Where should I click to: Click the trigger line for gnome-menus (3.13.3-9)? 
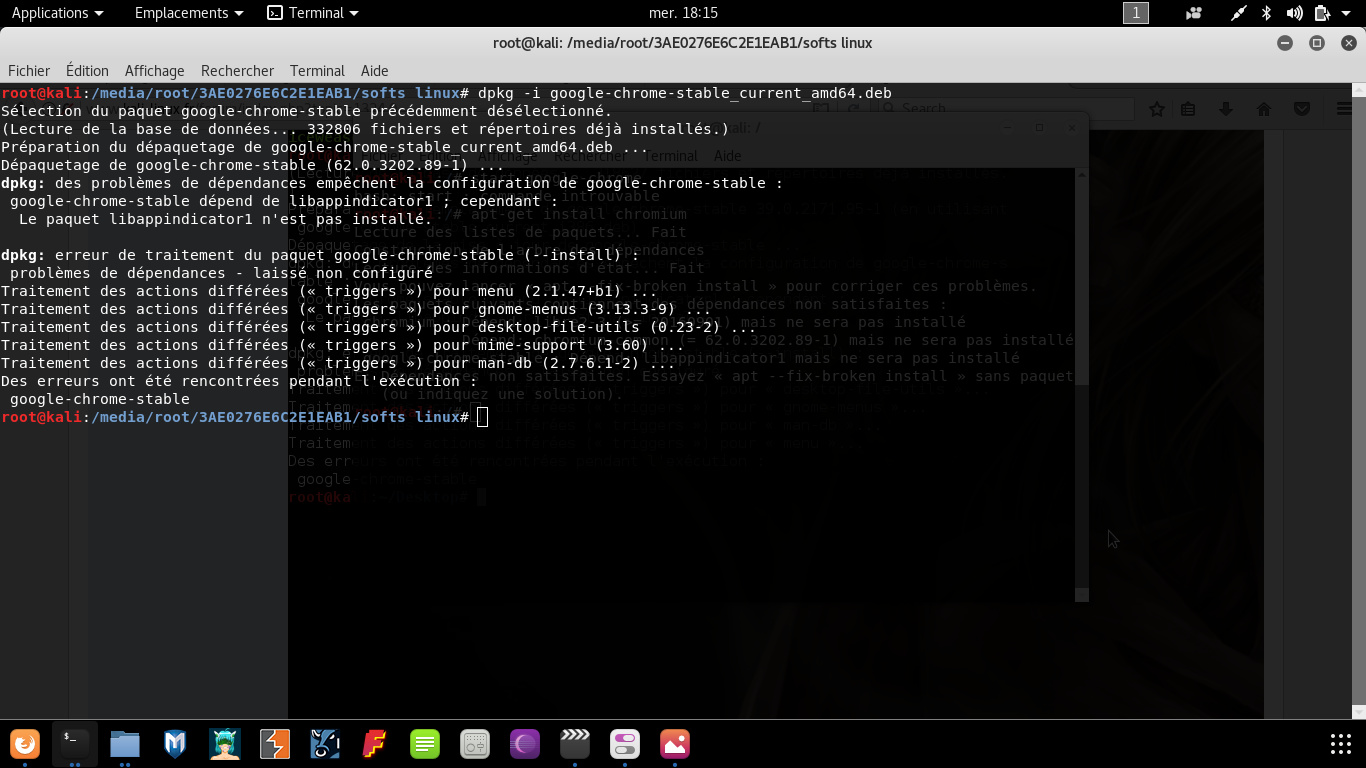356,309
